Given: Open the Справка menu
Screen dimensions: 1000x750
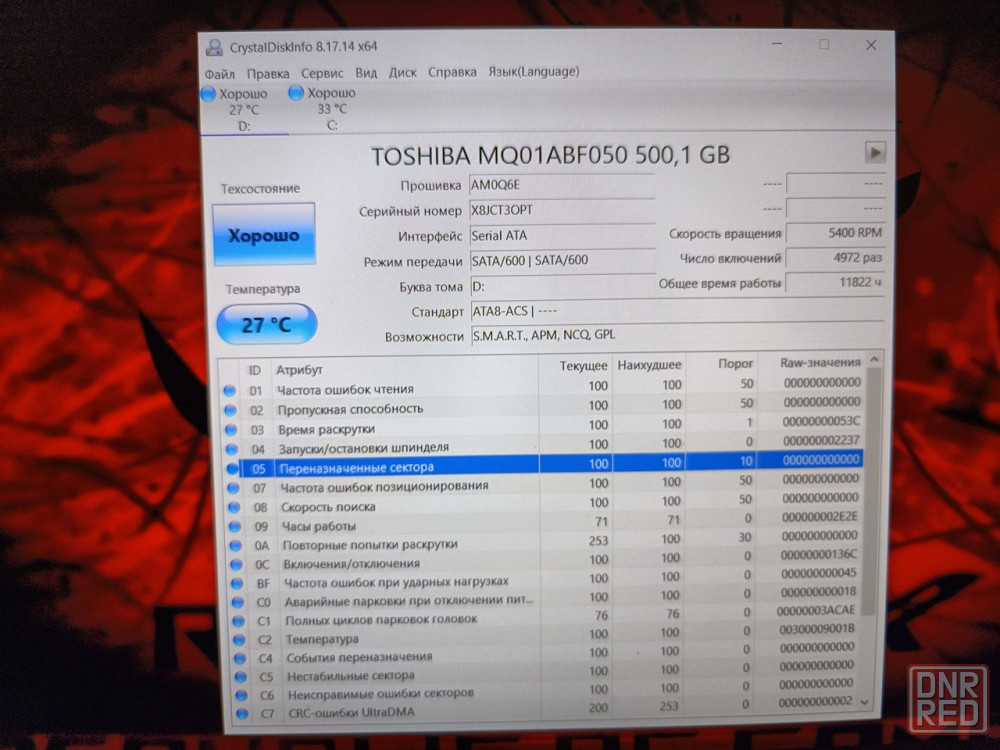Looking at the screenshot, I should pyautogui.click(x=452, y=72).
